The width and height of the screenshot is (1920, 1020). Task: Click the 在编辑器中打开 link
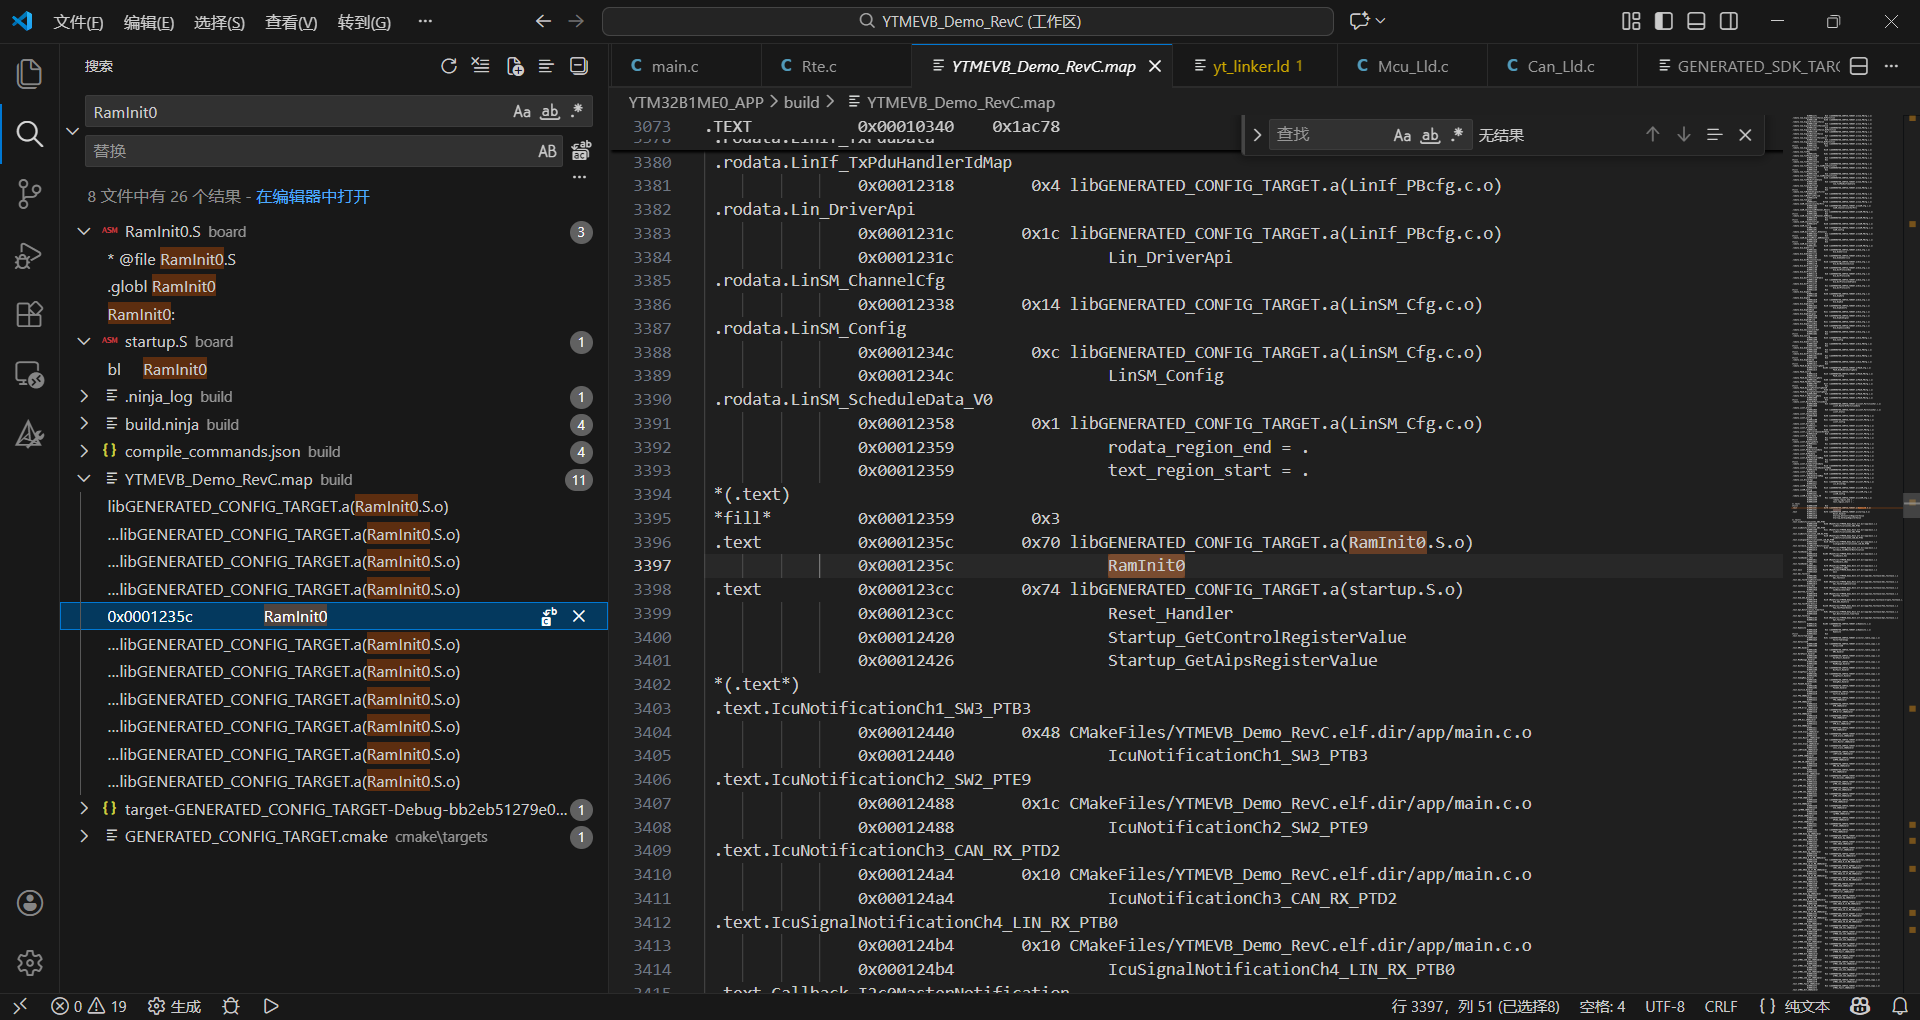click(x=312, y=197)
